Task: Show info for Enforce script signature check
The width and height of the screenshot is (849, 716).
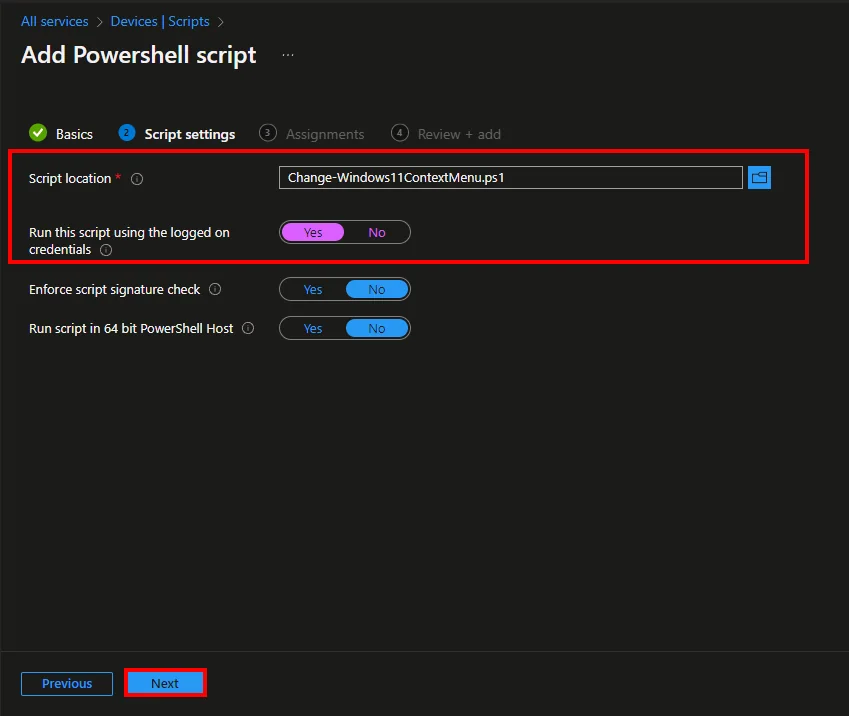Action: pos(215,289)
